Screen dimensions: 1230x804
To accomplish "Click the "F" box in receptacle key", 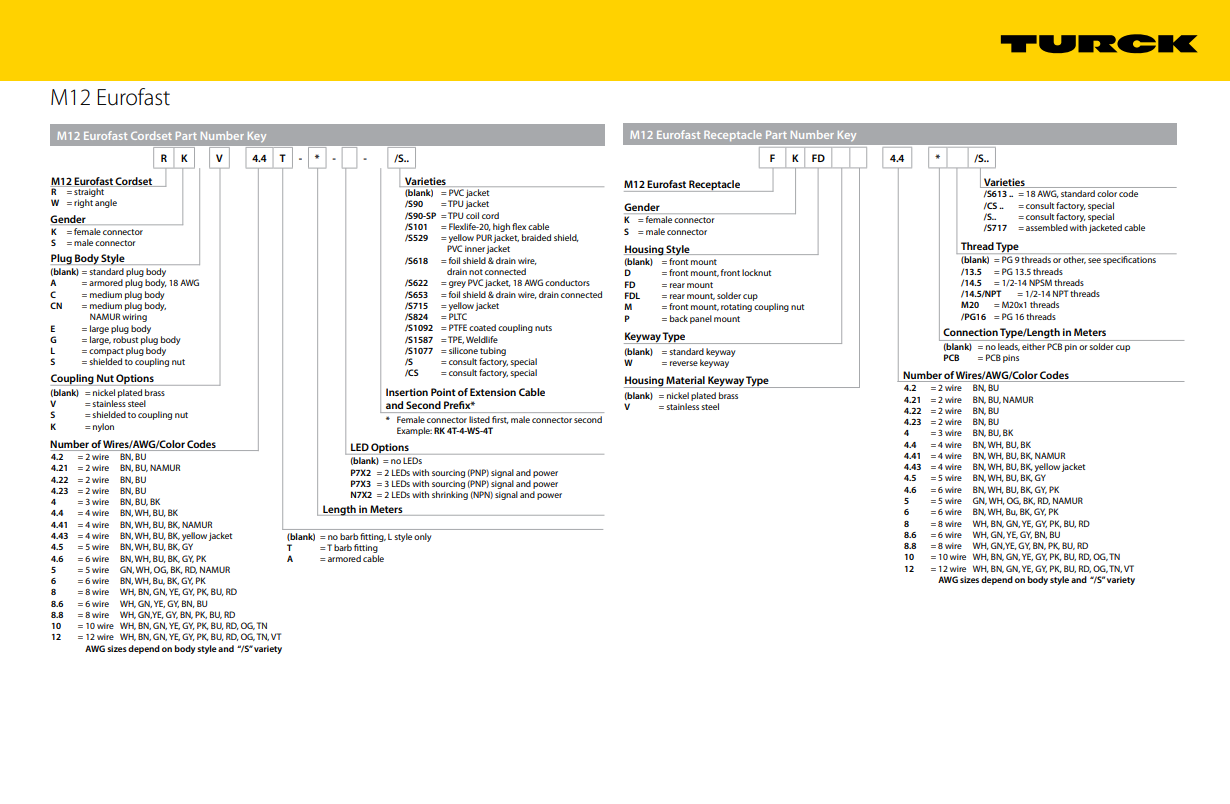I will (771, 158).
